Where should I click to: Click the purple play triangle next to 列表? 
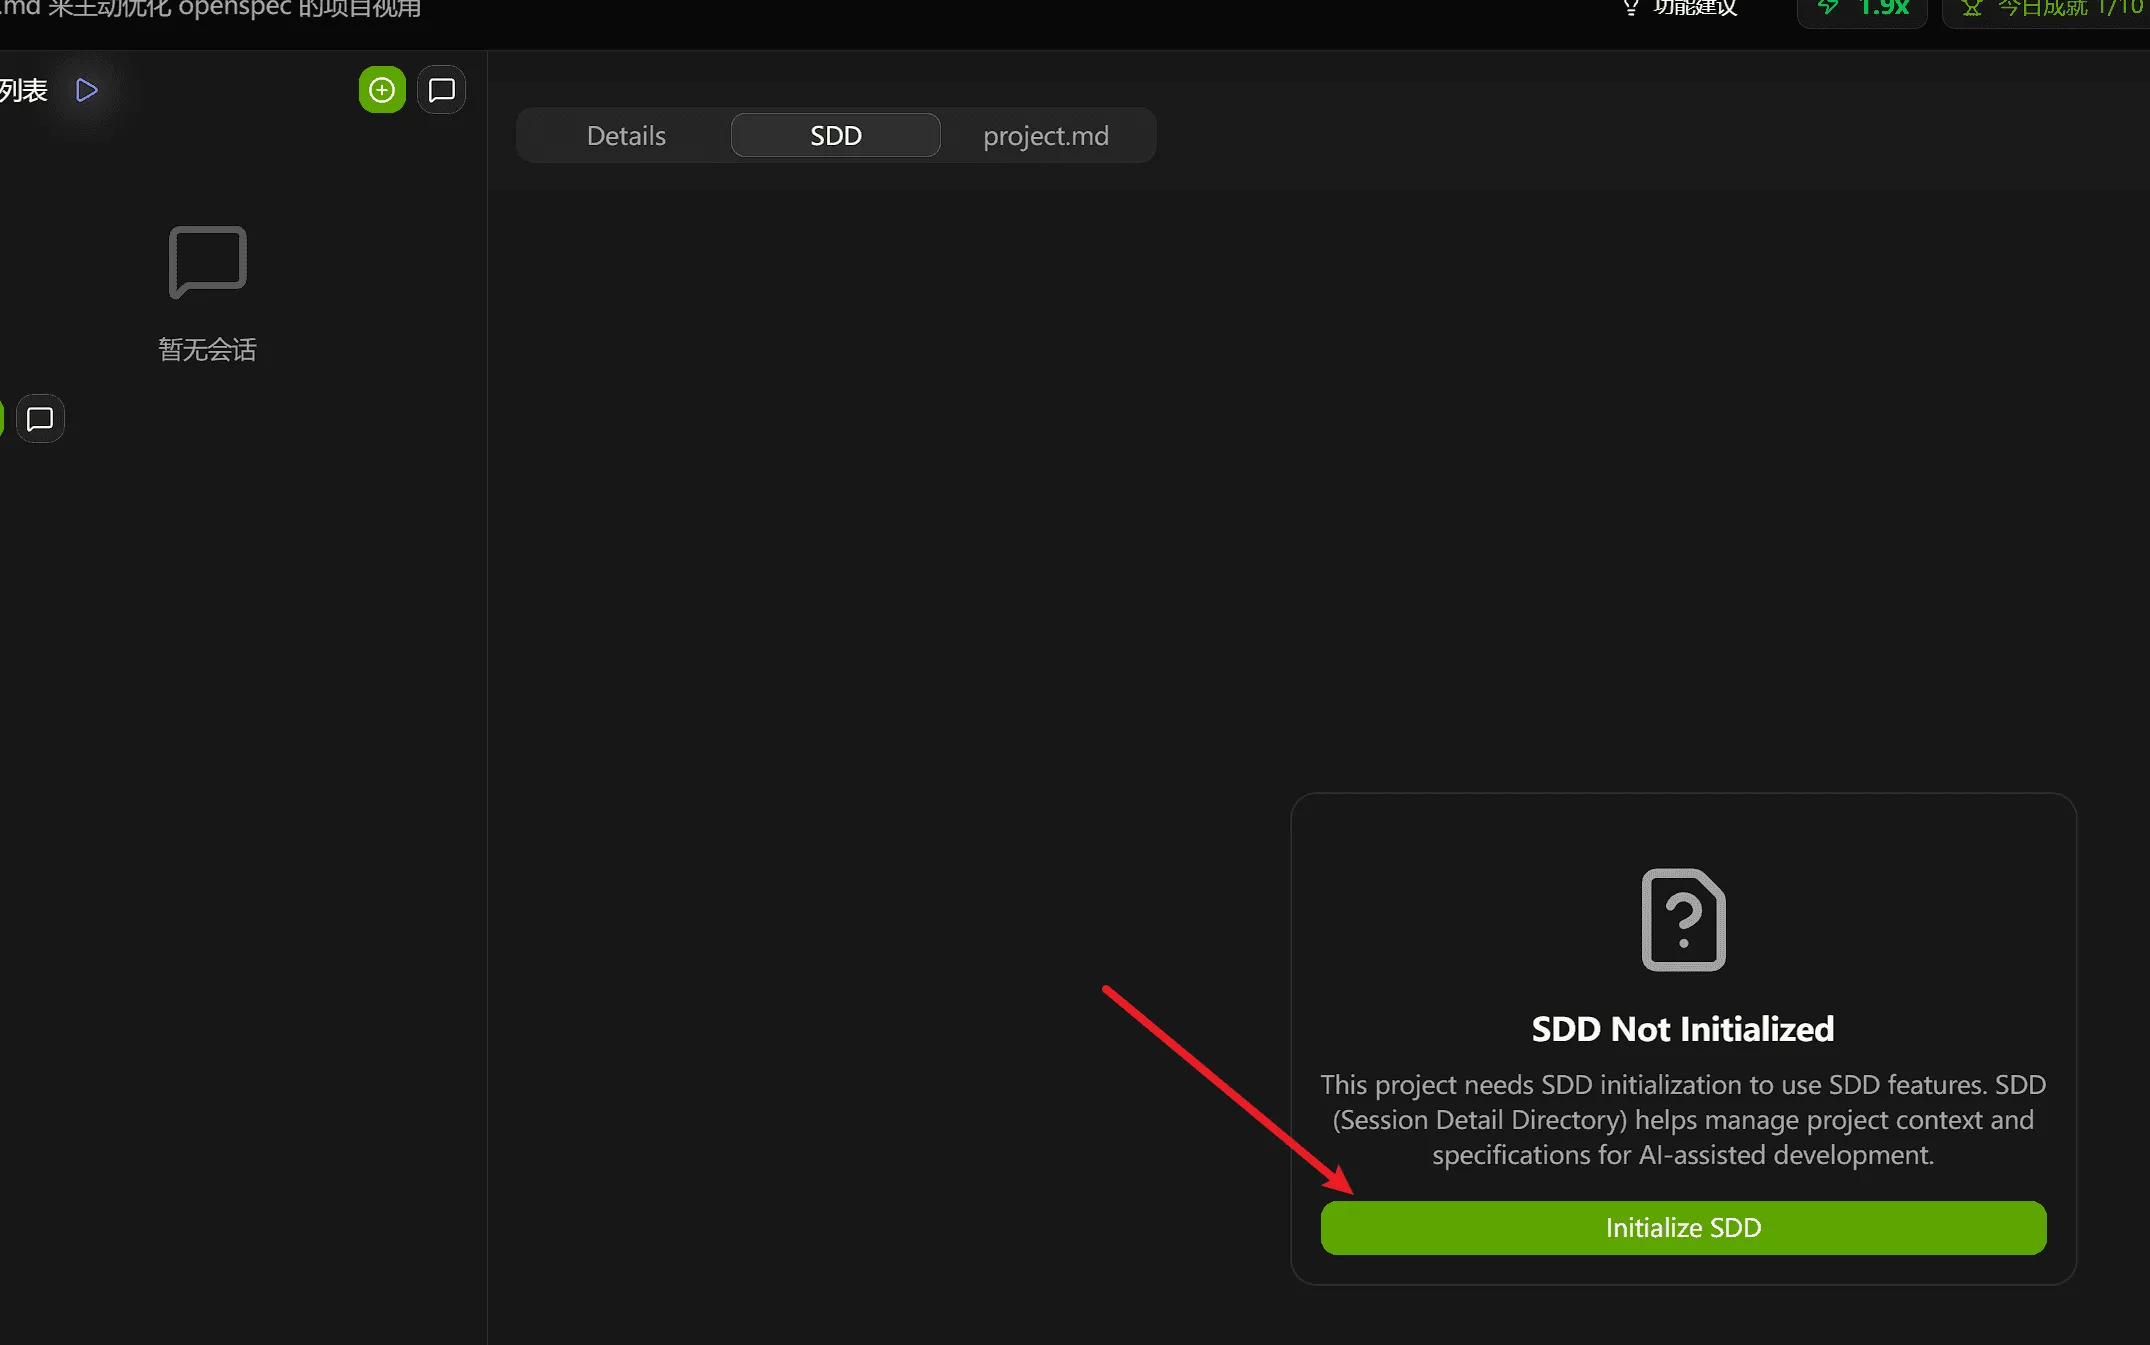pyautogui.click(x=86, y=89)
